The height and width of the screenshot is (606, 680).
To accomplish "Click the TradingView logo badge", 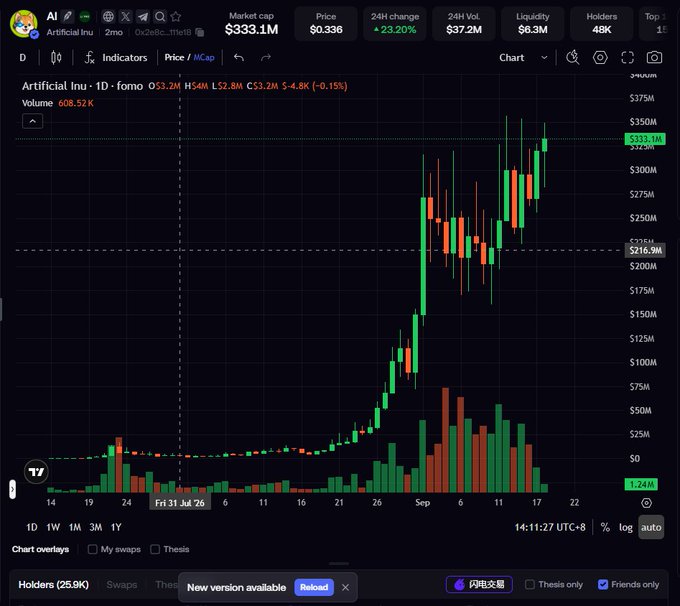I will click(x=36, y=472).
